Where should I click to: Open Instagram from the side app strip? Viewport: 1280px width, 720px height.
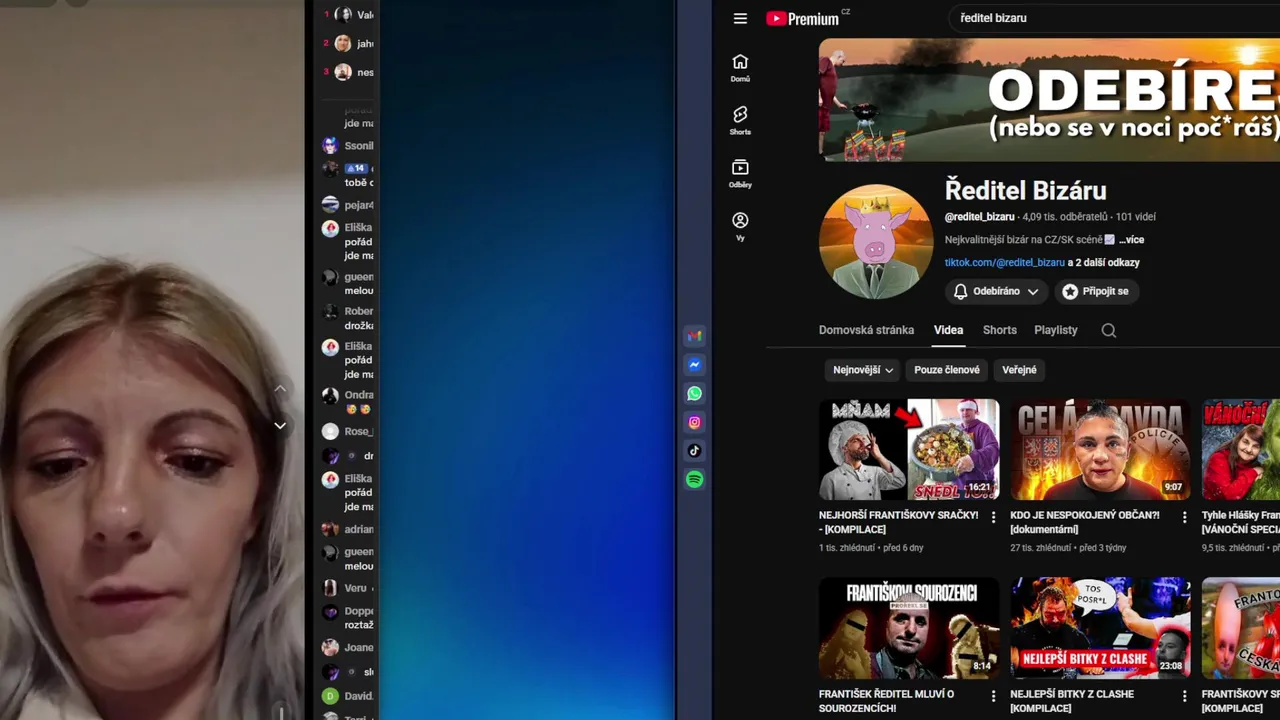[695, 423]
